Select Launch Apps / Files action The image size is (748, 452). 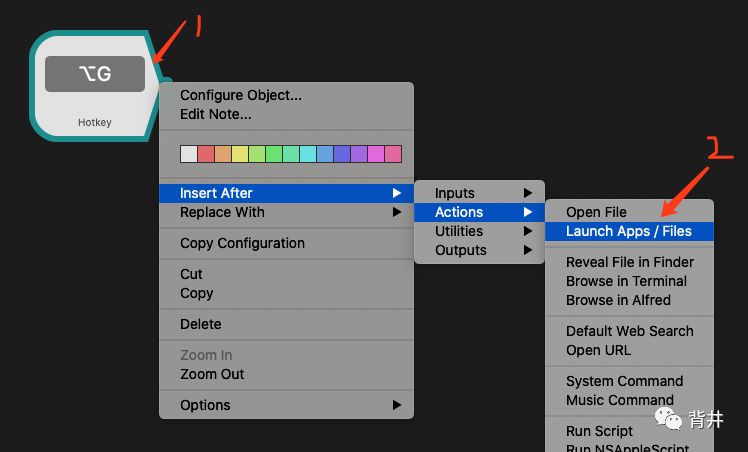click(x=628, y=231)
